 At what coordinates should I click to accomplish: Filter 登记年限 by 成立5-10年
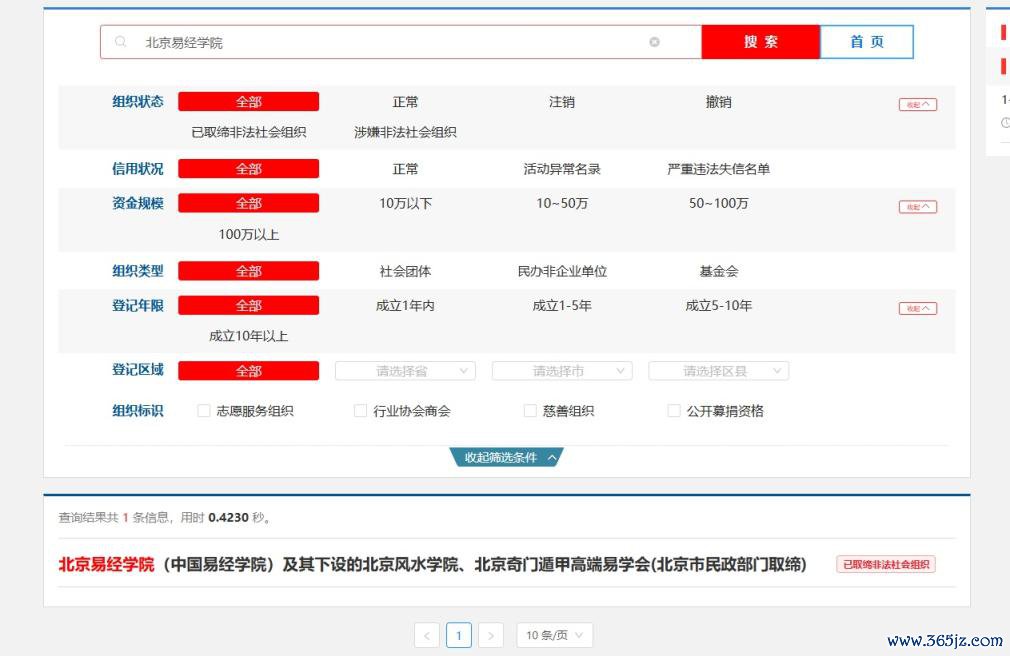[x=718, y=305]
